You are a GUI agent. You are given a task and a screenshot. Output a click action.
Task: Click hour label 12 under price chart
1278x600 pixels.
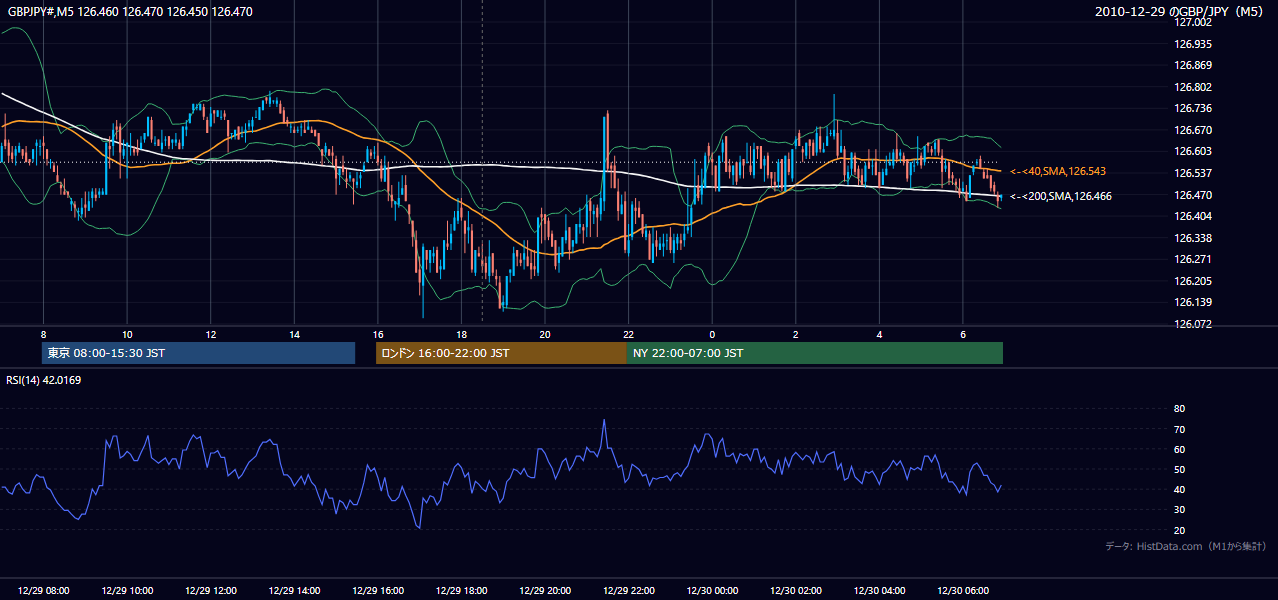pyautogui.click(x=210, y=334)
